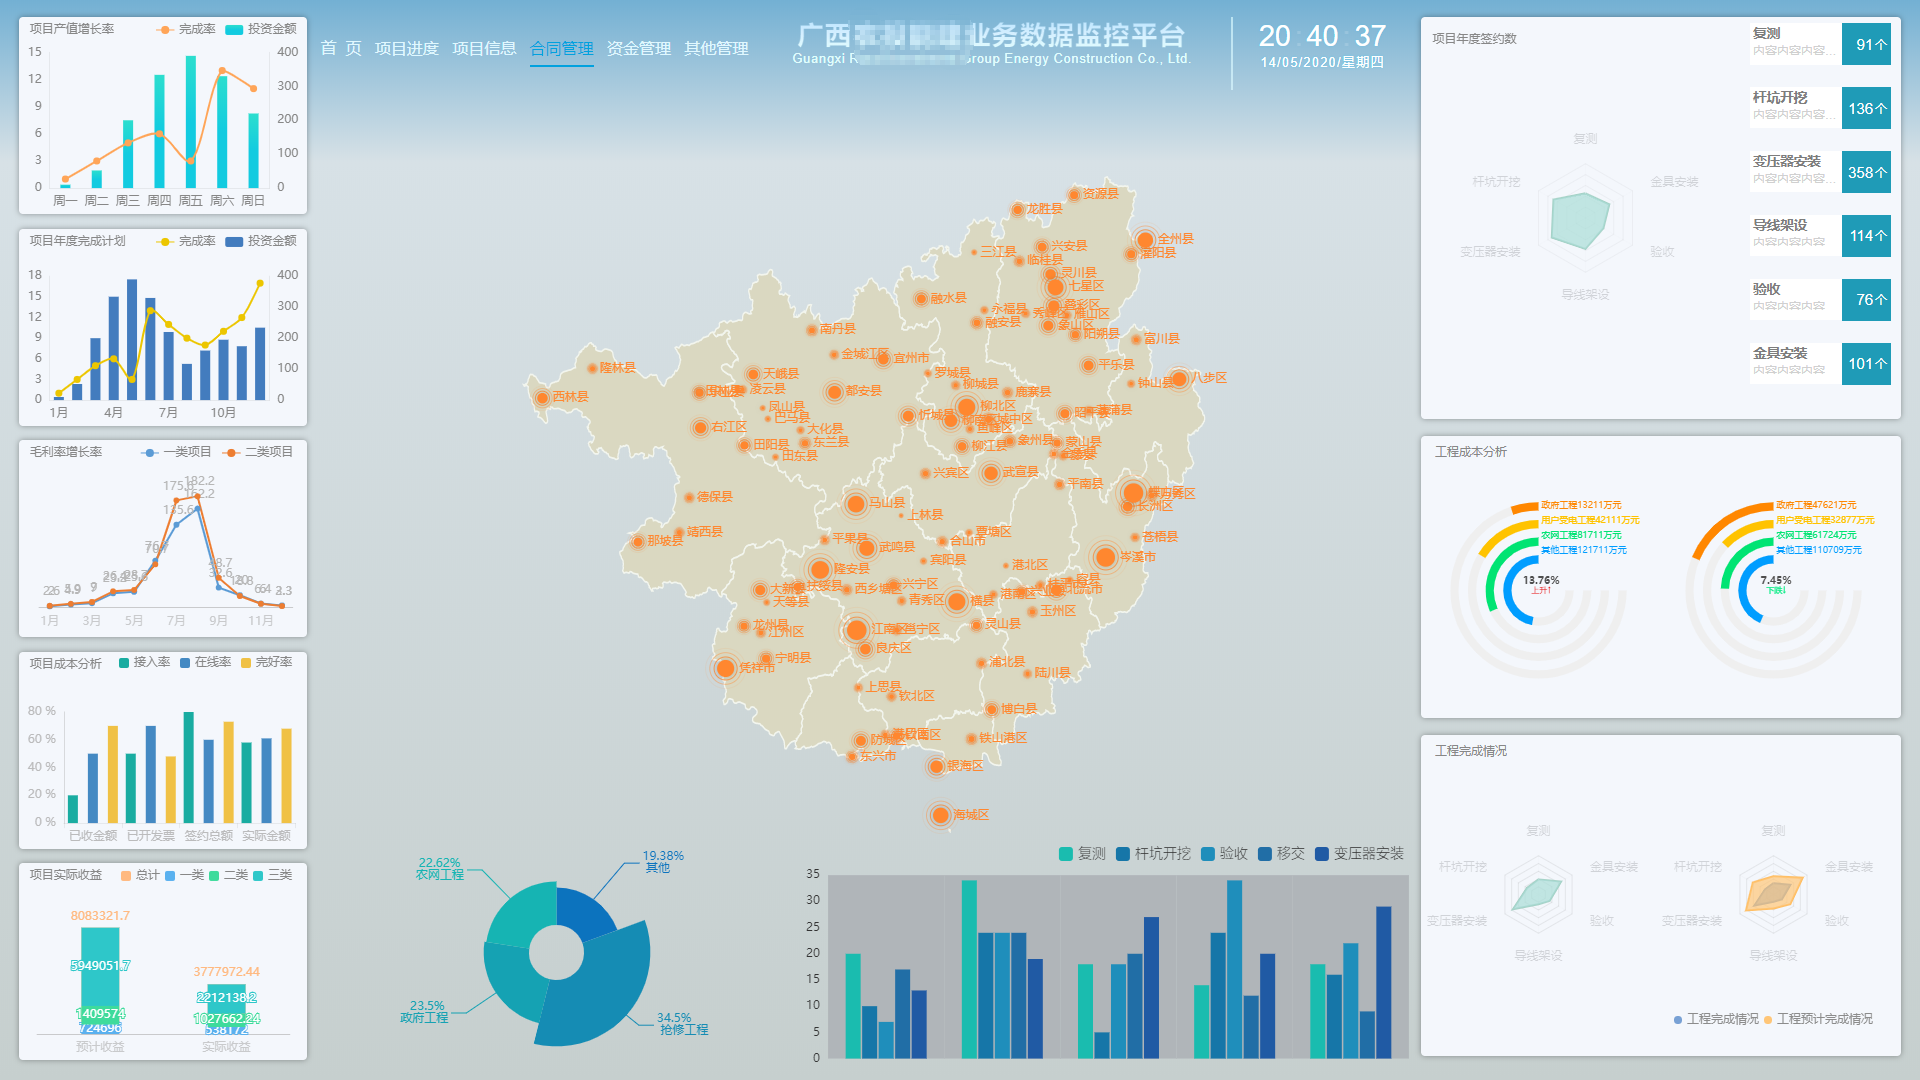Toggle 工程预计完成情况 radar legend
The image size is (1920, 1080).
[1818, 1019]
